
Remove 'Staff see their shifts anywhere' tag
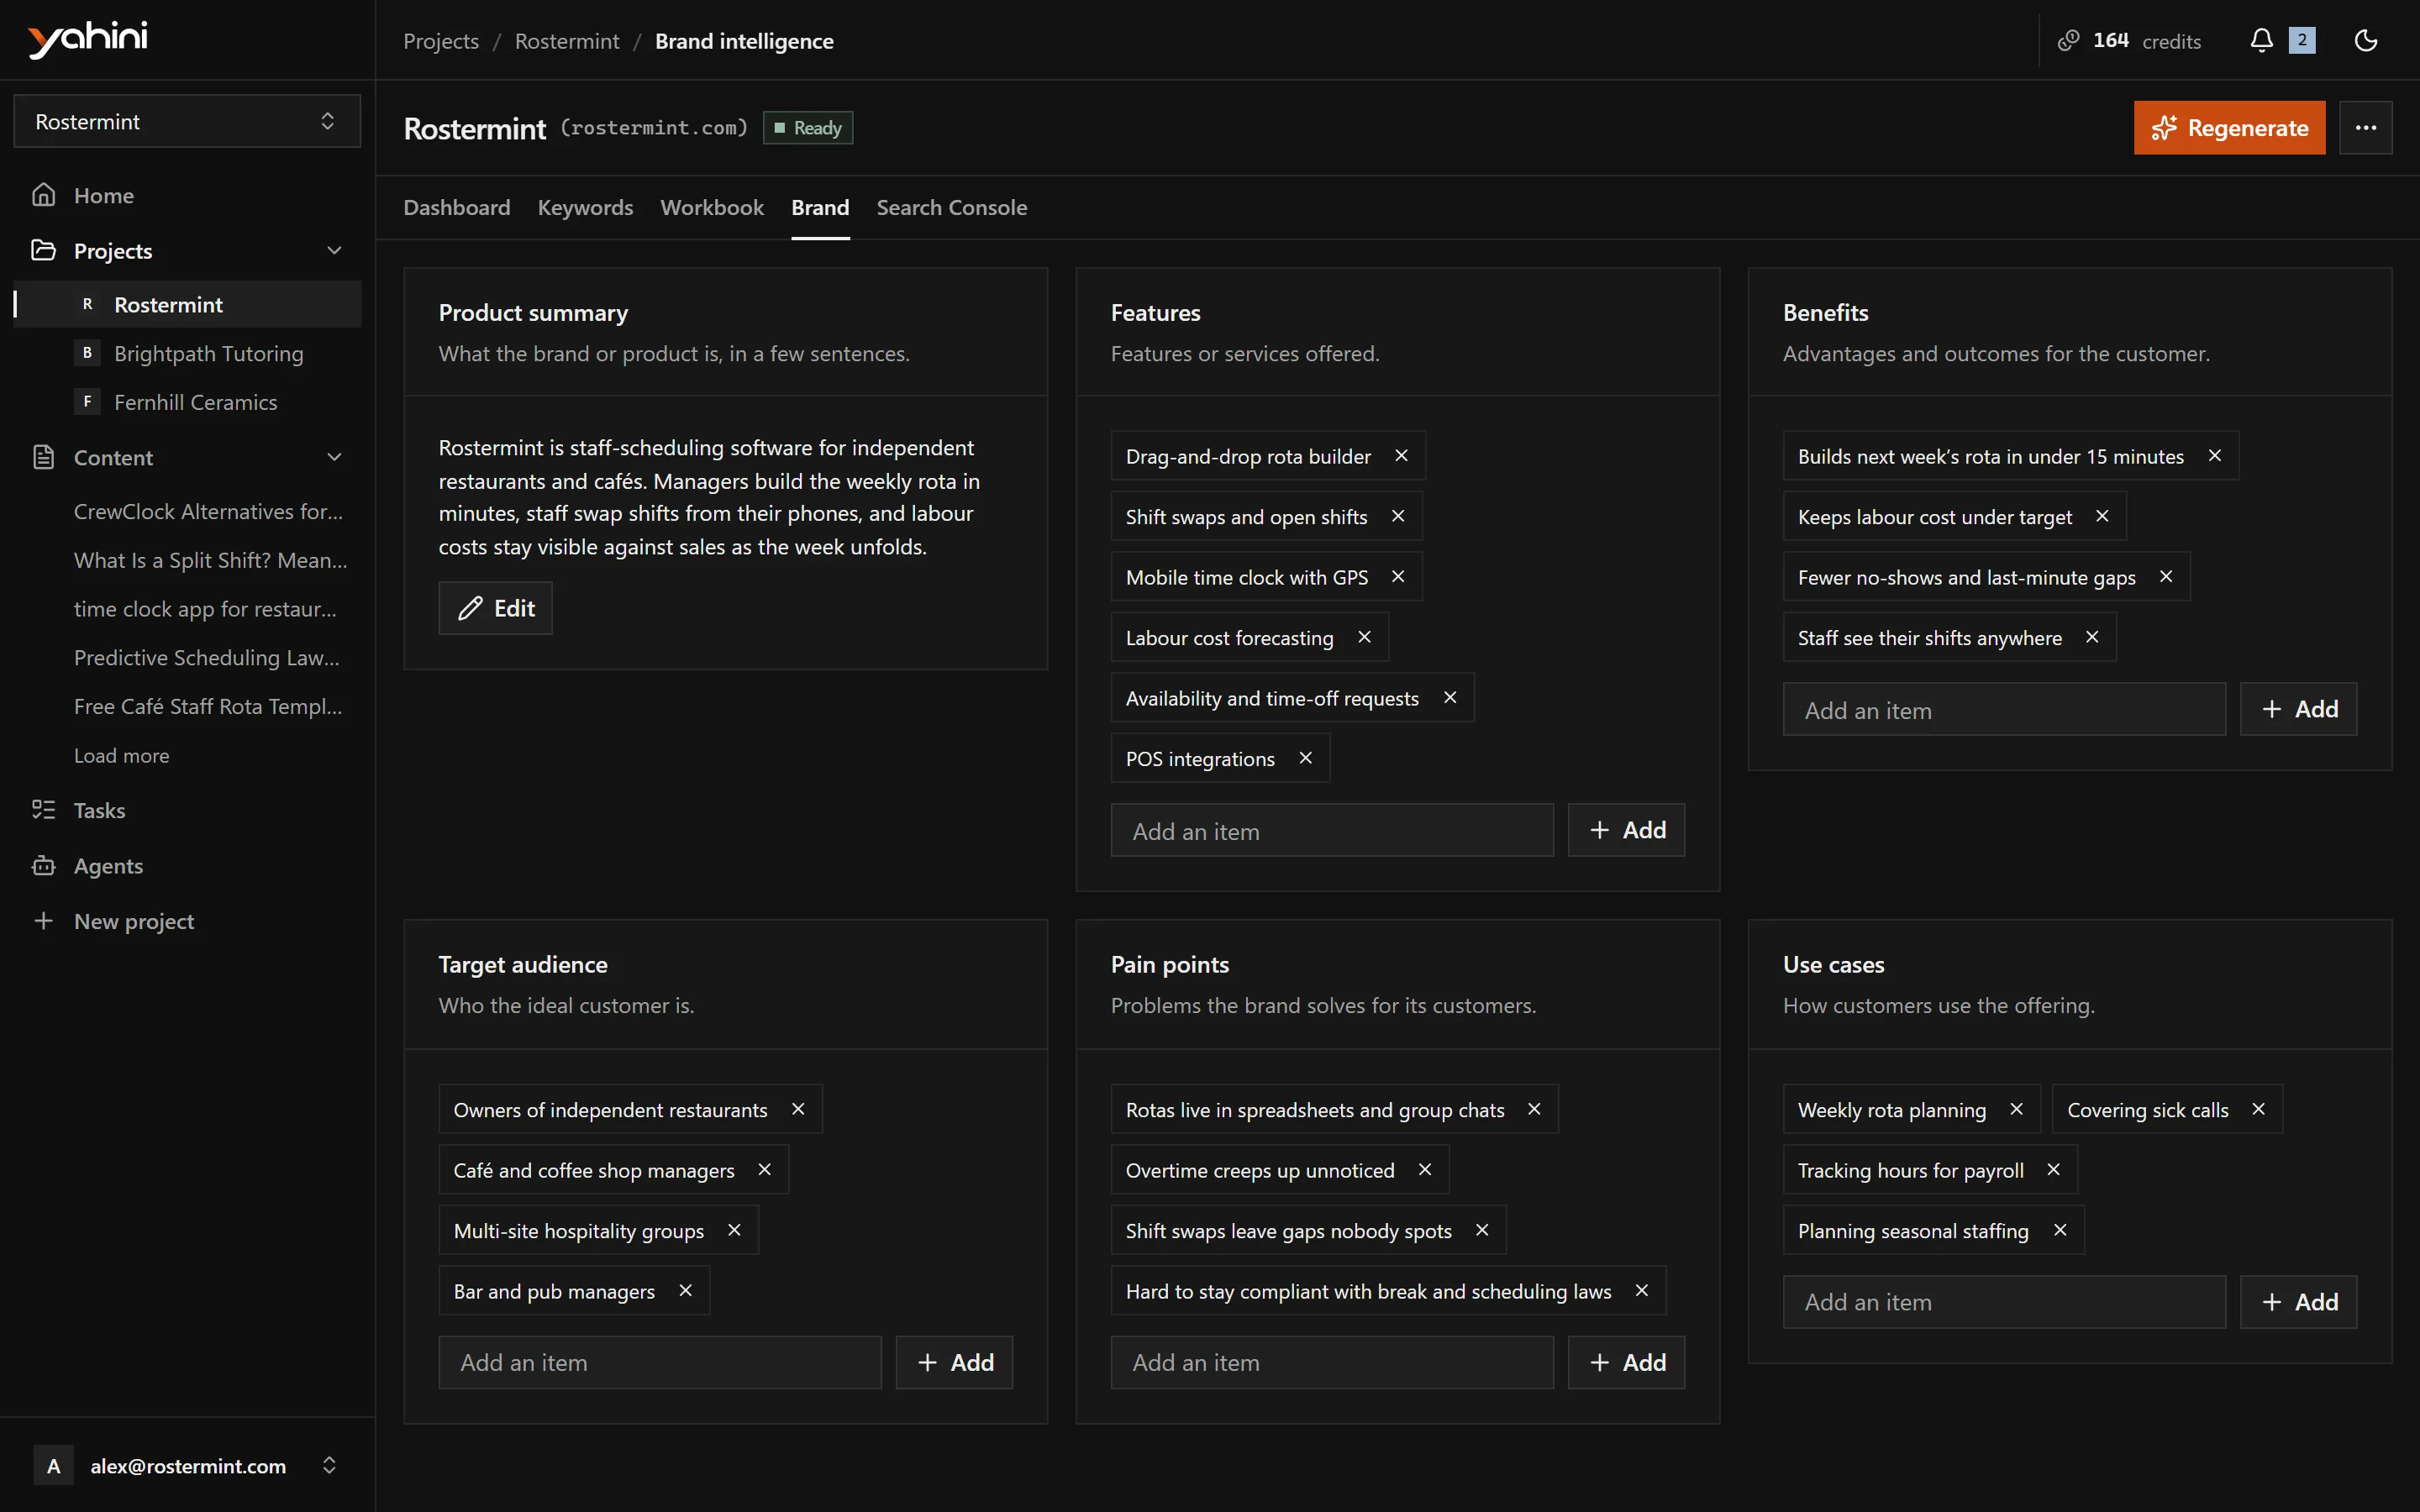(2092, 637)
